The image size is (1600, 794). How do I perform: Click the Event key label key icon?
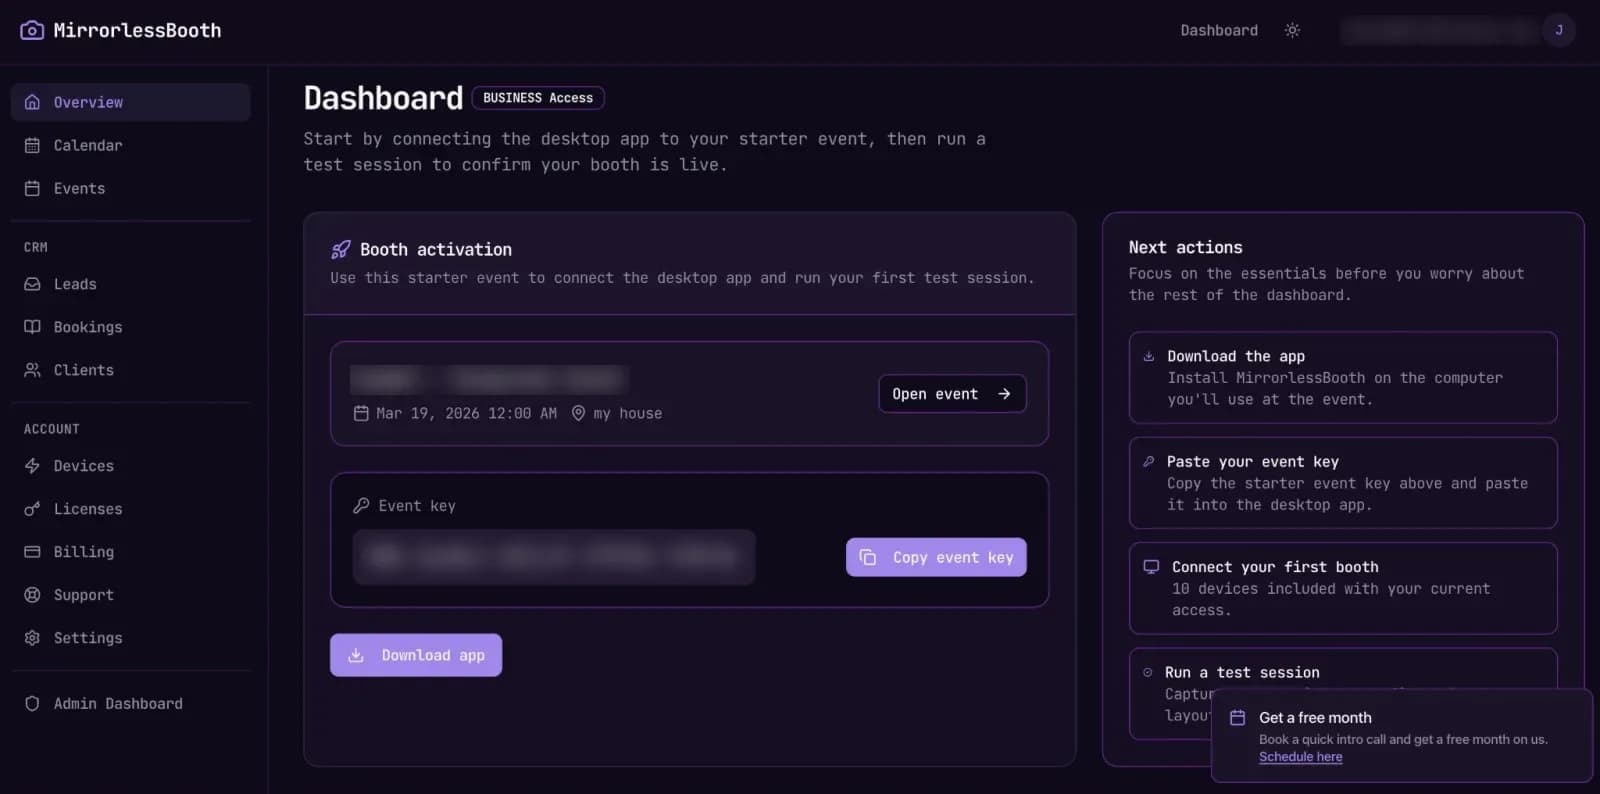click(361, 506)
